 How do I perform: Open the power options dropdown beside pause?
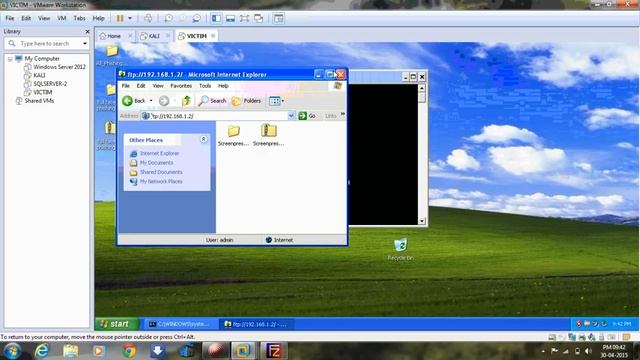(130, 18)
